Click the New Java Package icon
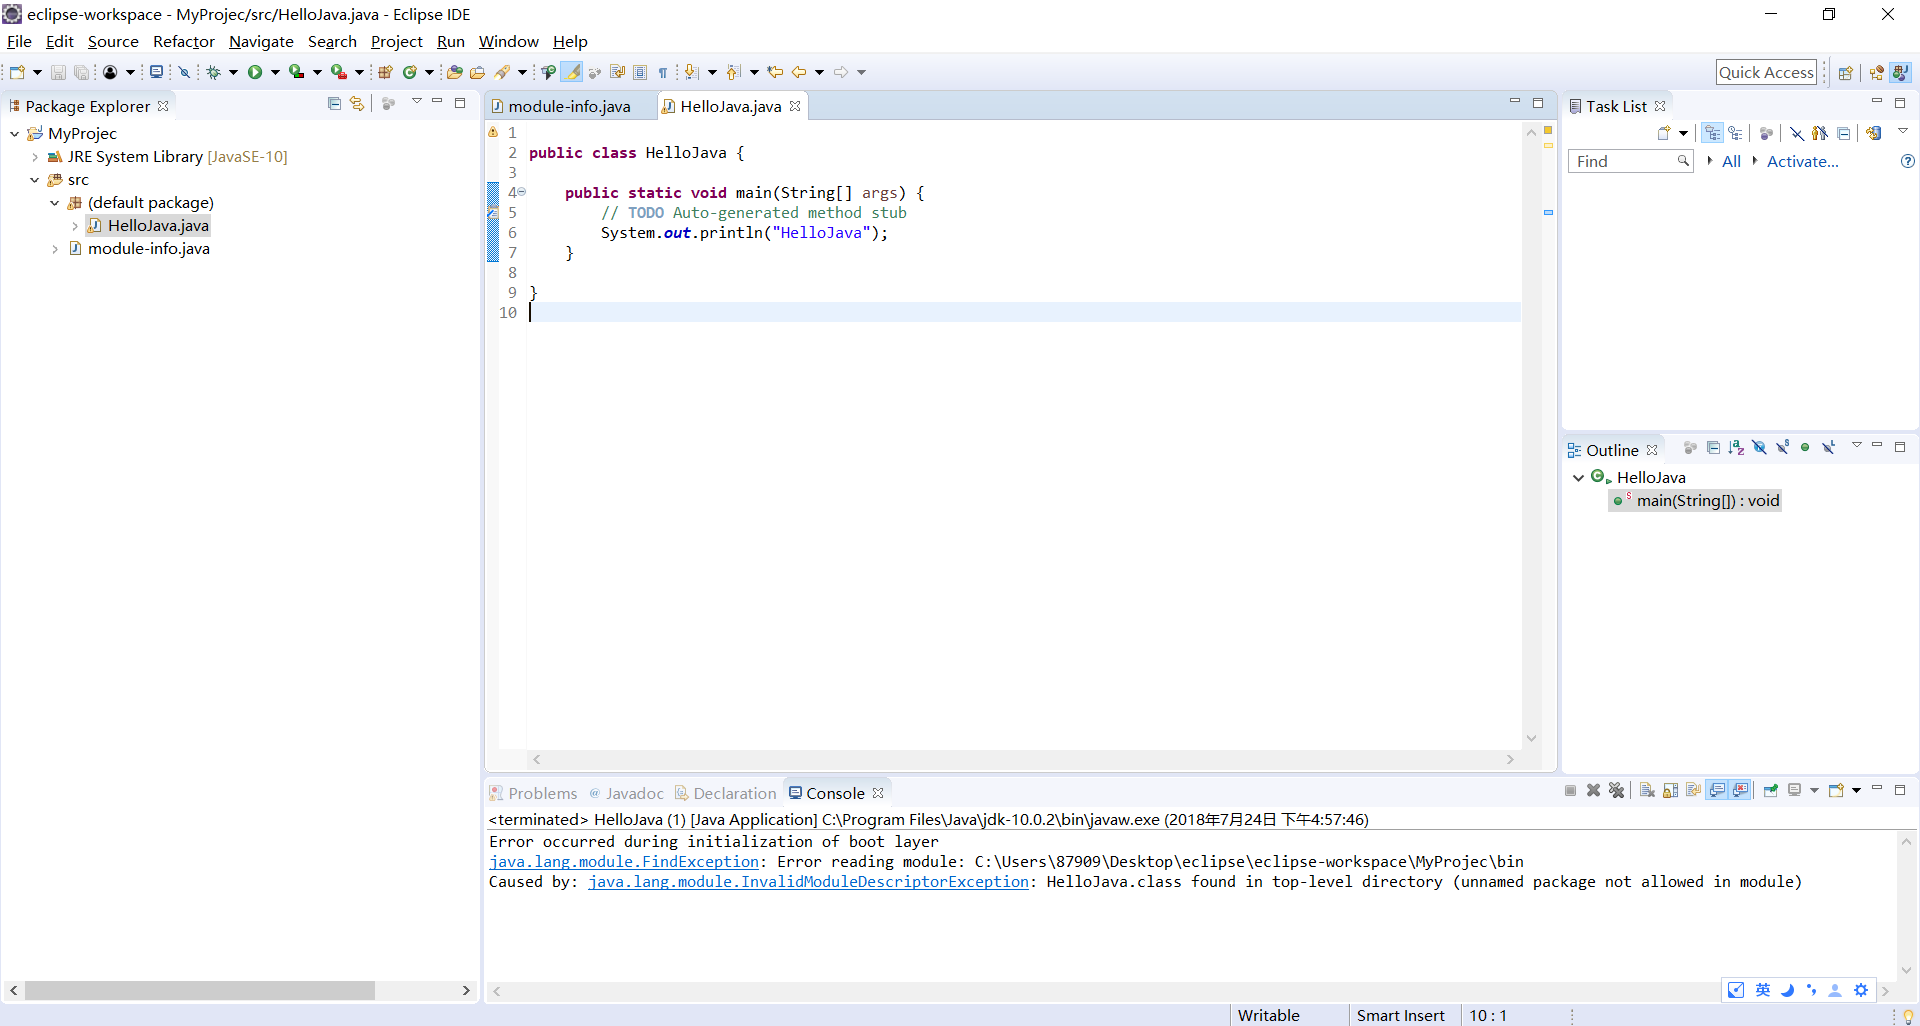 pos(385,72)
